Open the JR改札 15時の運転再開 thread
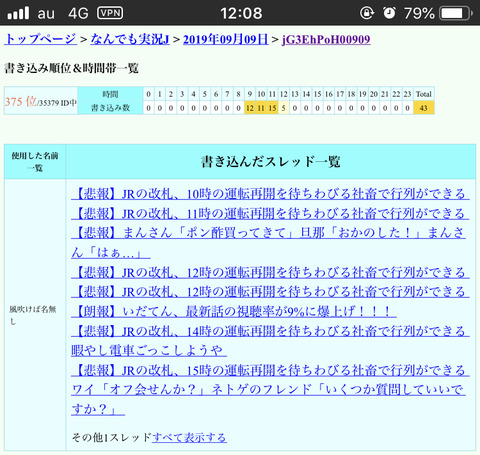 [270, 370]
